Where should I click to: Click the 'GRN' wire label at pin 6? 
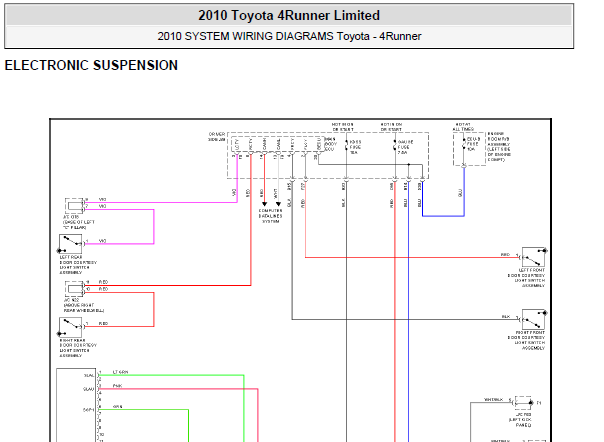pos(117,407)
